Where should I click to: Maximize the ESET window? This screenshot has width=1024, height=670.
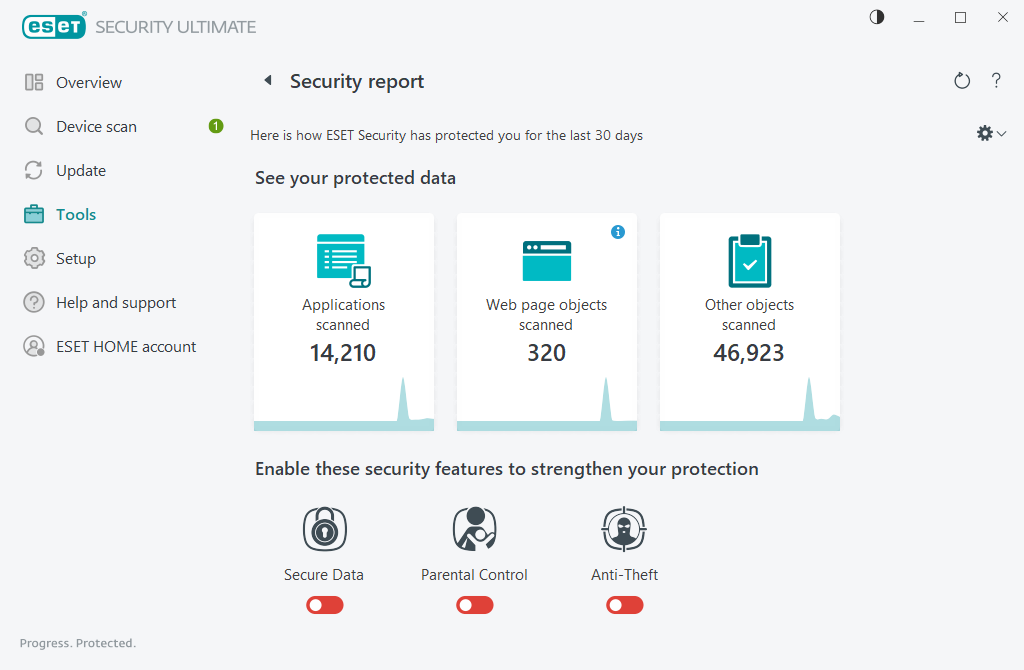point(960,18)
